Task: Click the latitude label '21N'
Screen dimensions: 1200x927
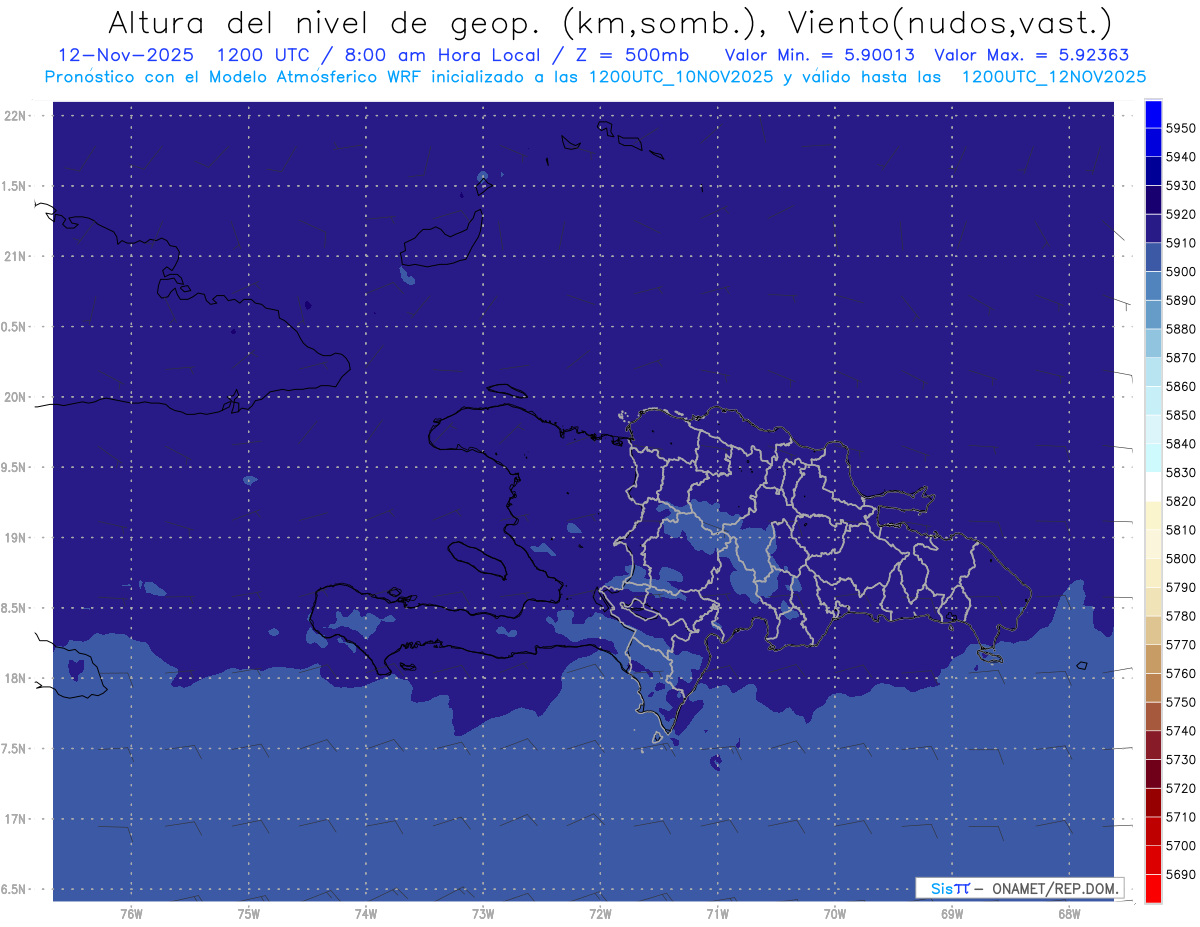Action: coord(17,256)
